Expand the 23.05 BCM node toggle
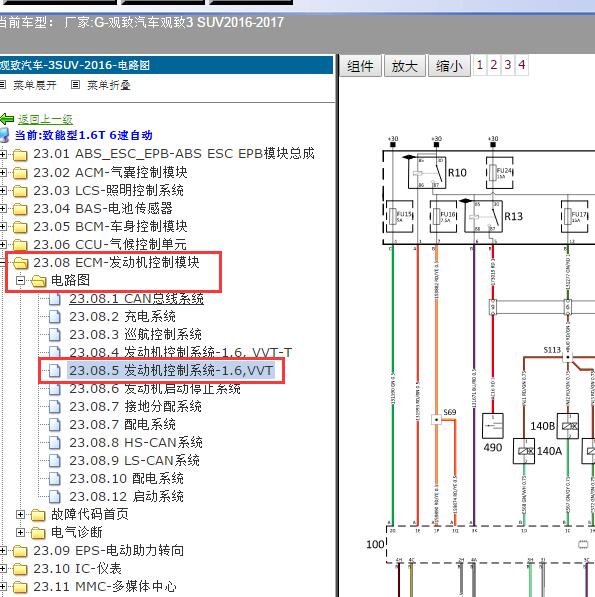Viewport: 595px width, 597px height. 3,227
